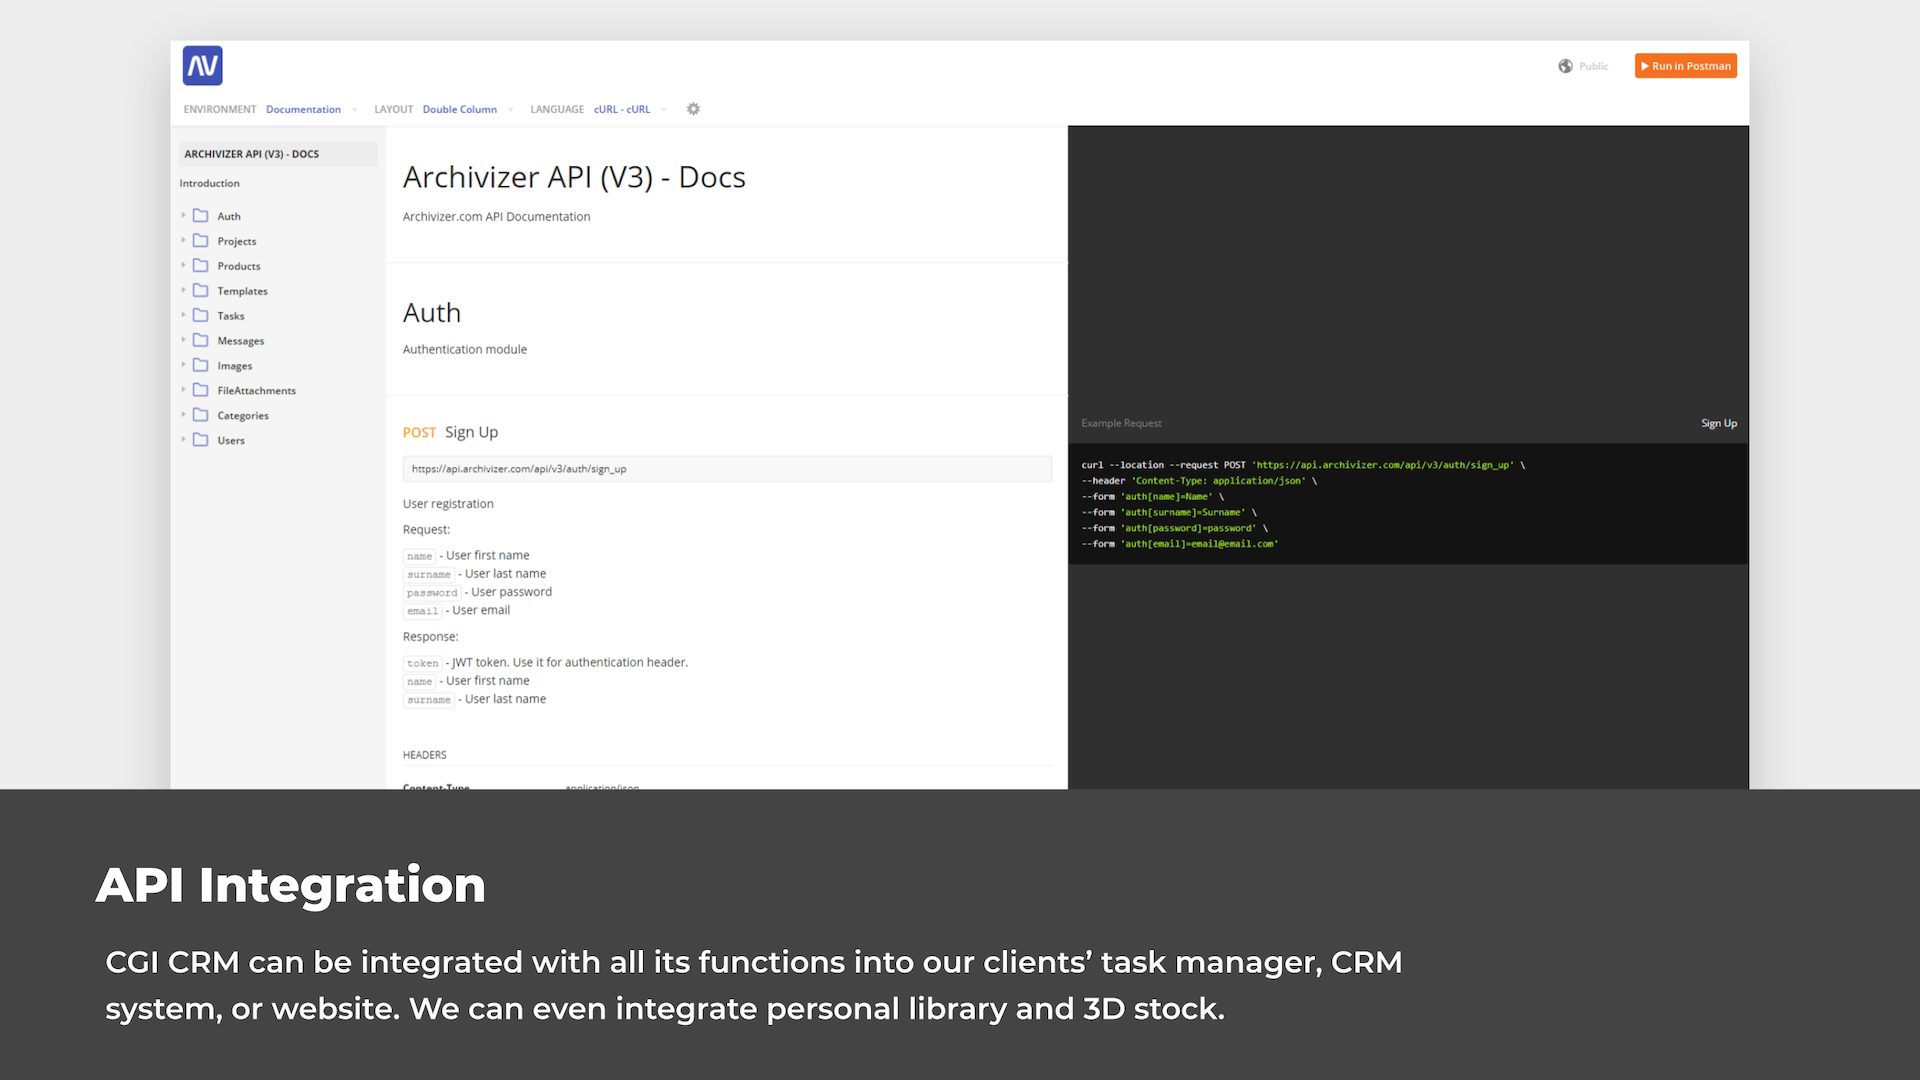This screenshot has width=1920, height=1080.
Task: Select Archivizer API (V3) - Docs sidebar header
Action: pyautogui.click(x=278, y=154)
